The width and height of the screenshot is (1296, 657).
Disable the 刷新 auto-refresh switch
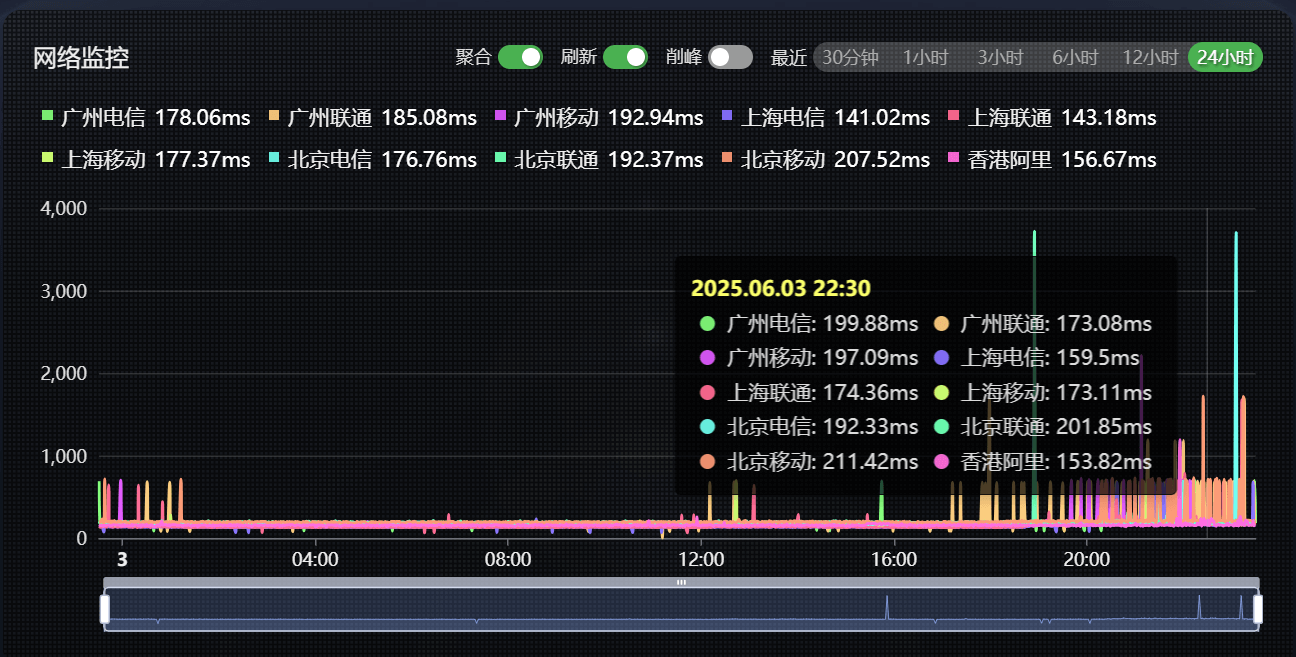click(x=625, y=57)
